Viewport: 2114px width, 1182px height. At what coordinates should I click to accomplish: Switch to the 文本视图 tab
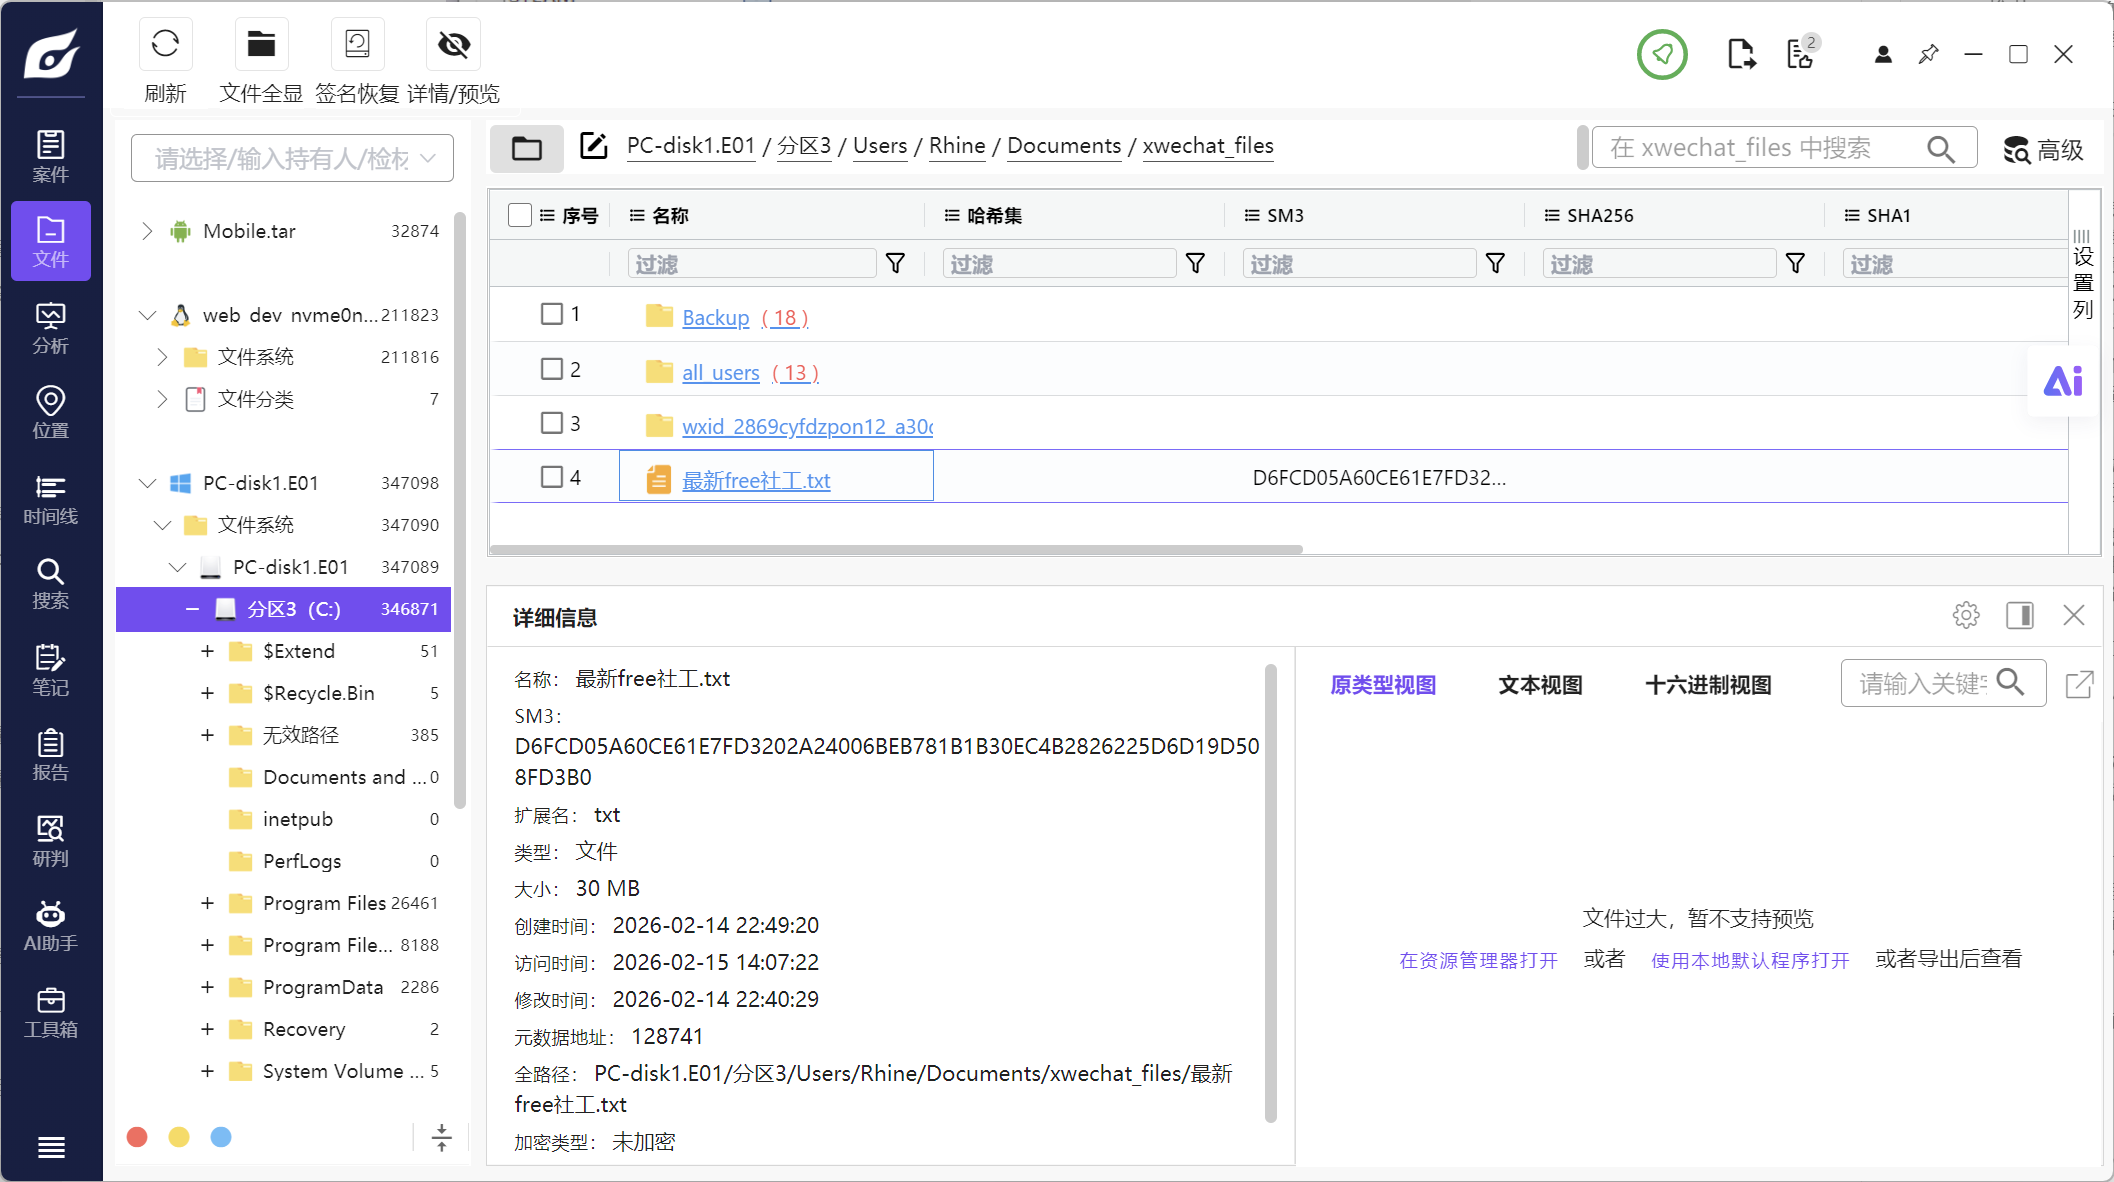point(1540,685)
